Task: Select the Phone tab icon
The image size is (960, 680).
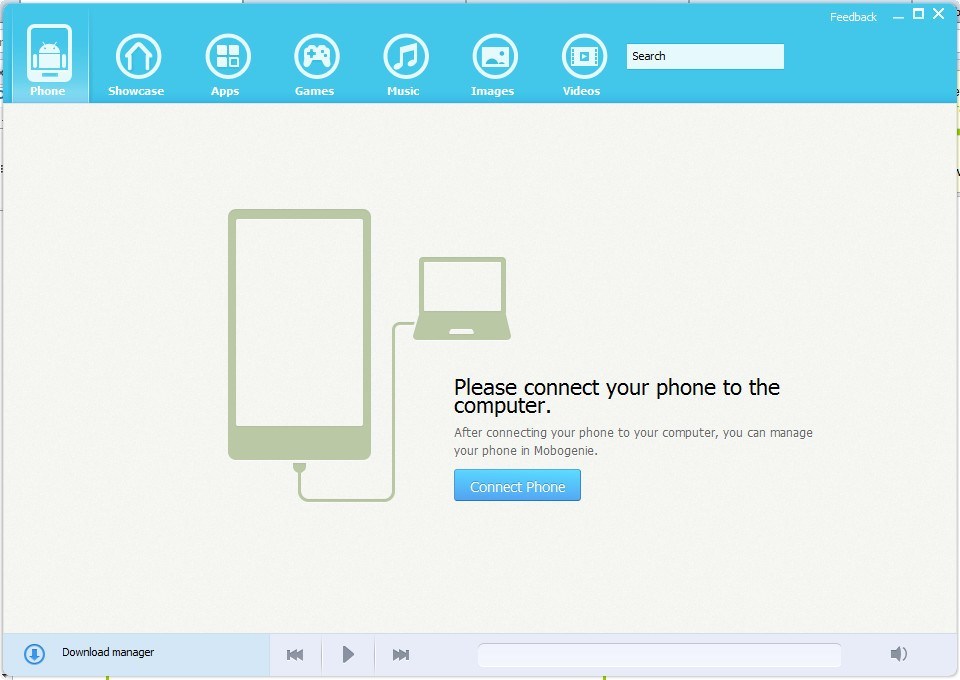Action: click(x=48, y=55)
